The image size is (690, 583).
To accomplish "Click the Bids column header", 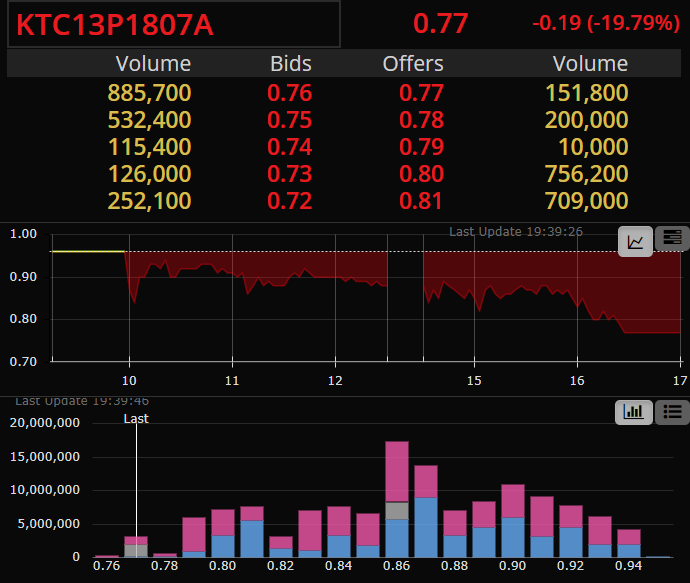I will point(291,64).
